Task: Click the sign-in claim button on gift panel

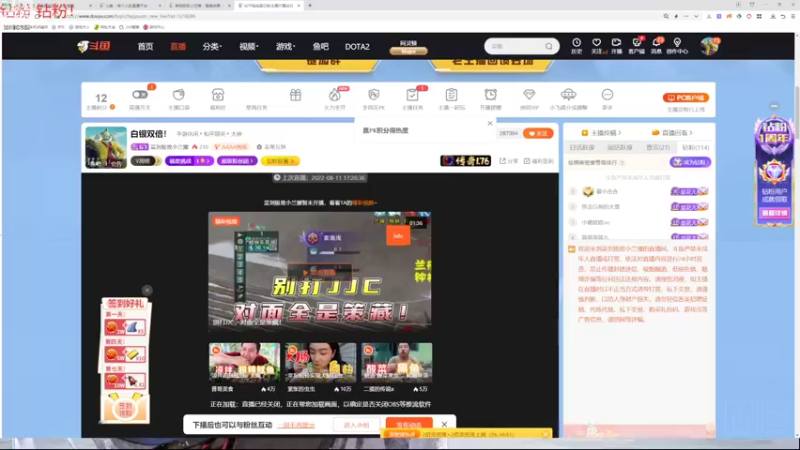Action: click(125, 409)
